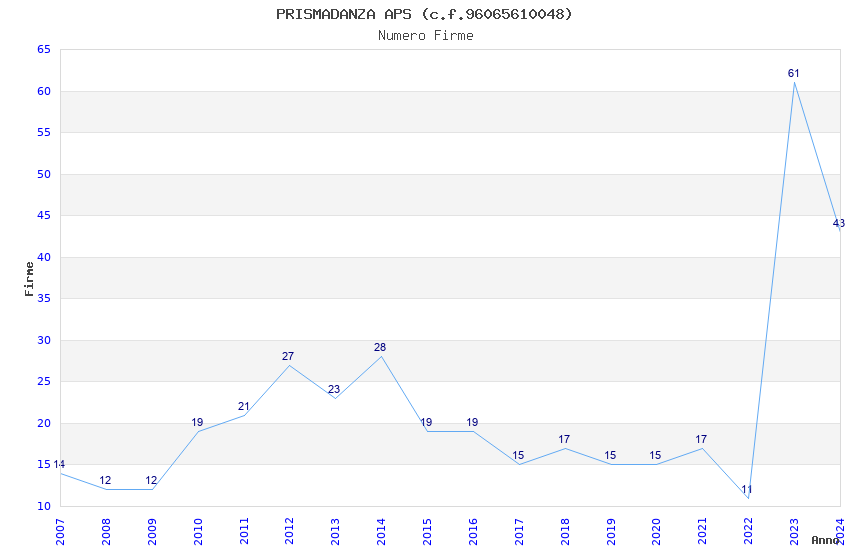Click x-axis year 2007
The width and height of the screenshot is (850, 550).
click(60, 531)
